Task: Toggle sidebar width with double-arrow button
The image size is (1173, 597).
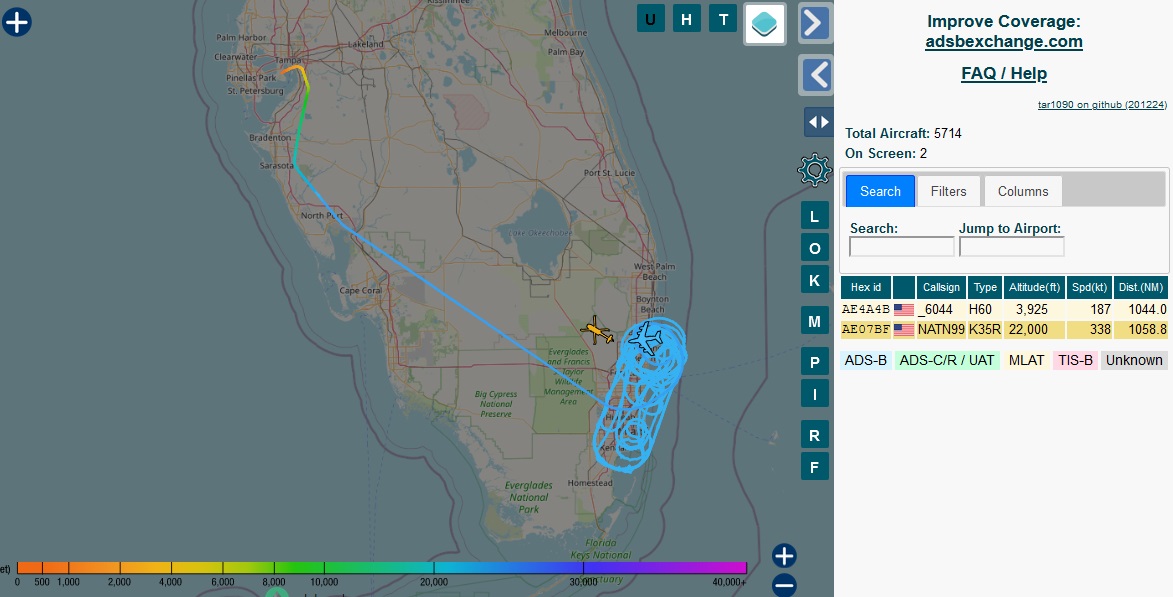Action: point(818,122)
